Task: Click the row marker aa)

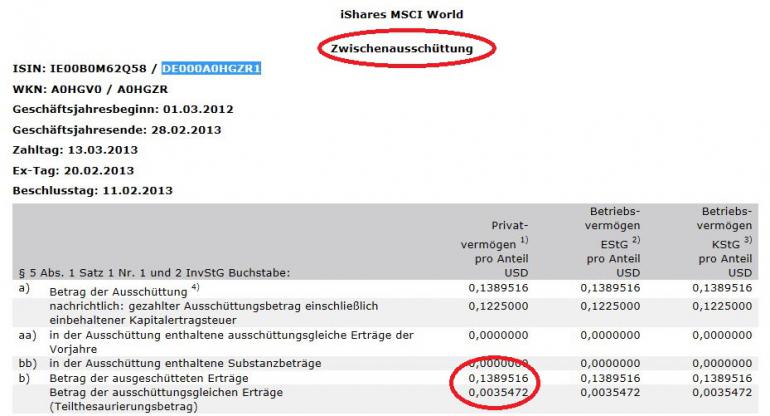Action: 28,335
